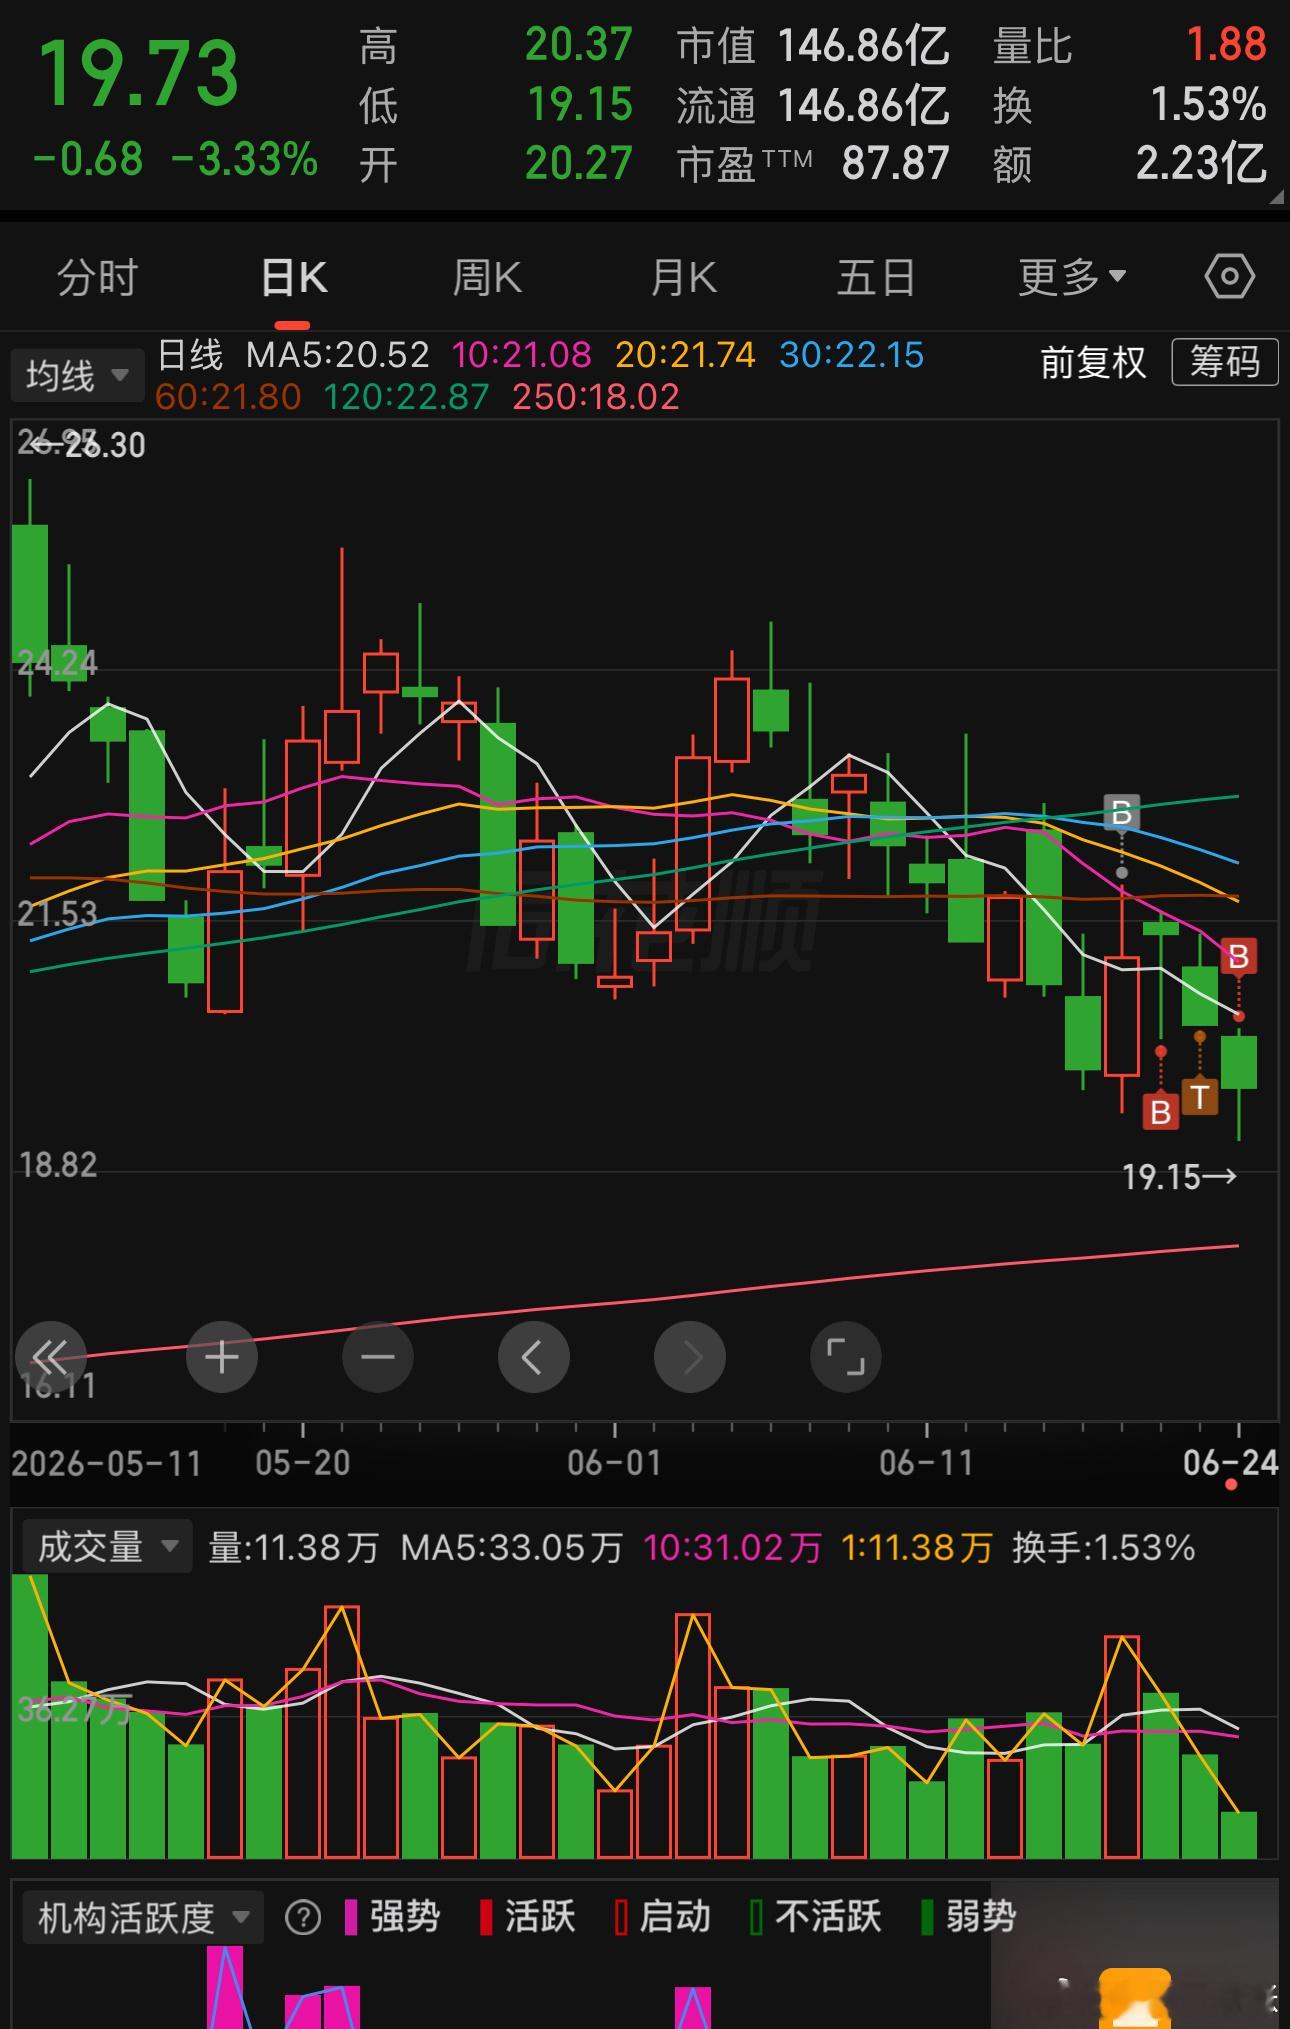Screen dimensions: 1290x2029
Task: Tap the 活跃 legend item
Action: tap(528, 1917)
